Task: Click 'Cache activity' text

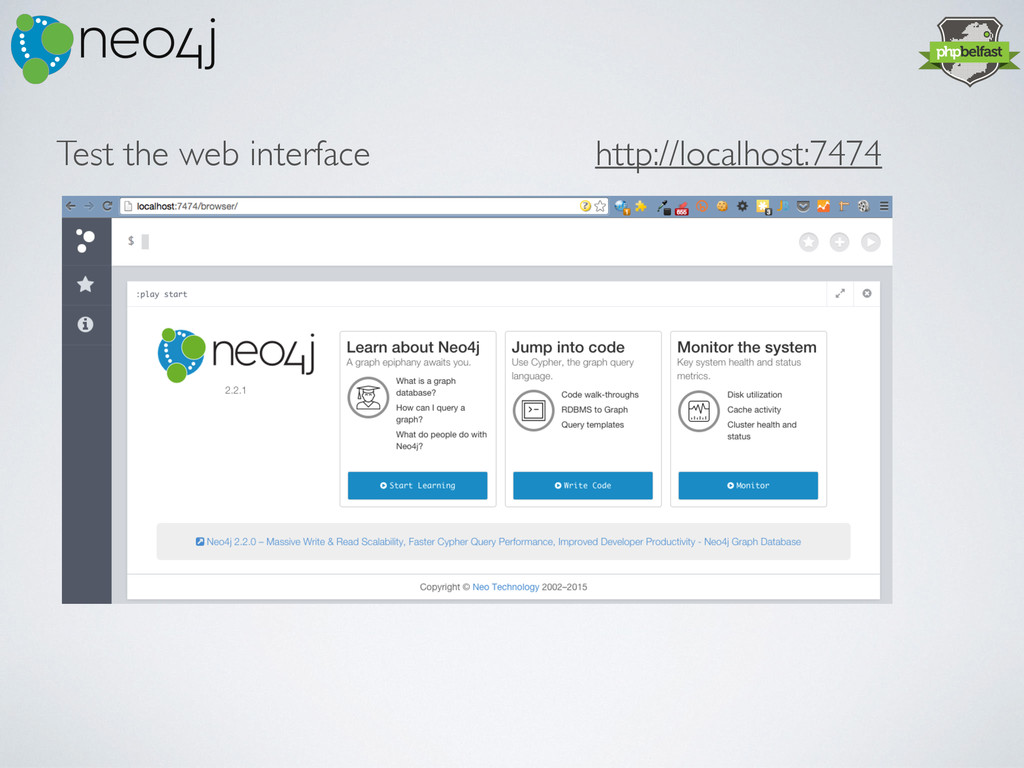Action: click(754, 409)
